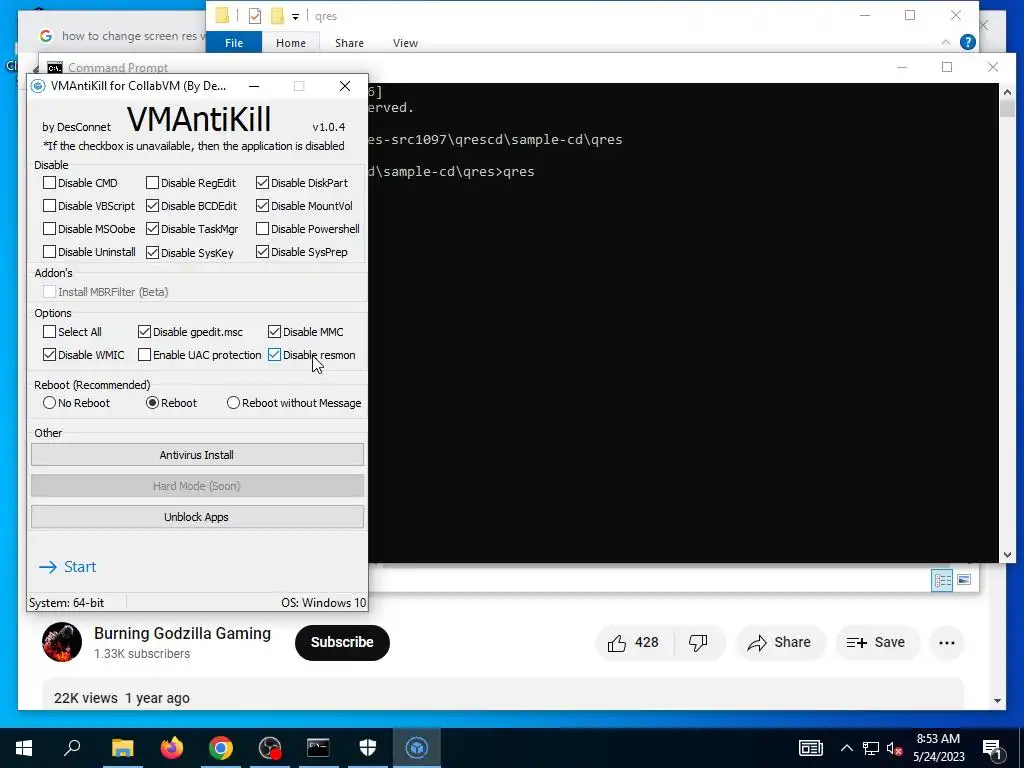Click VMAntiKill title bar app icon

[x=38, y=86]
